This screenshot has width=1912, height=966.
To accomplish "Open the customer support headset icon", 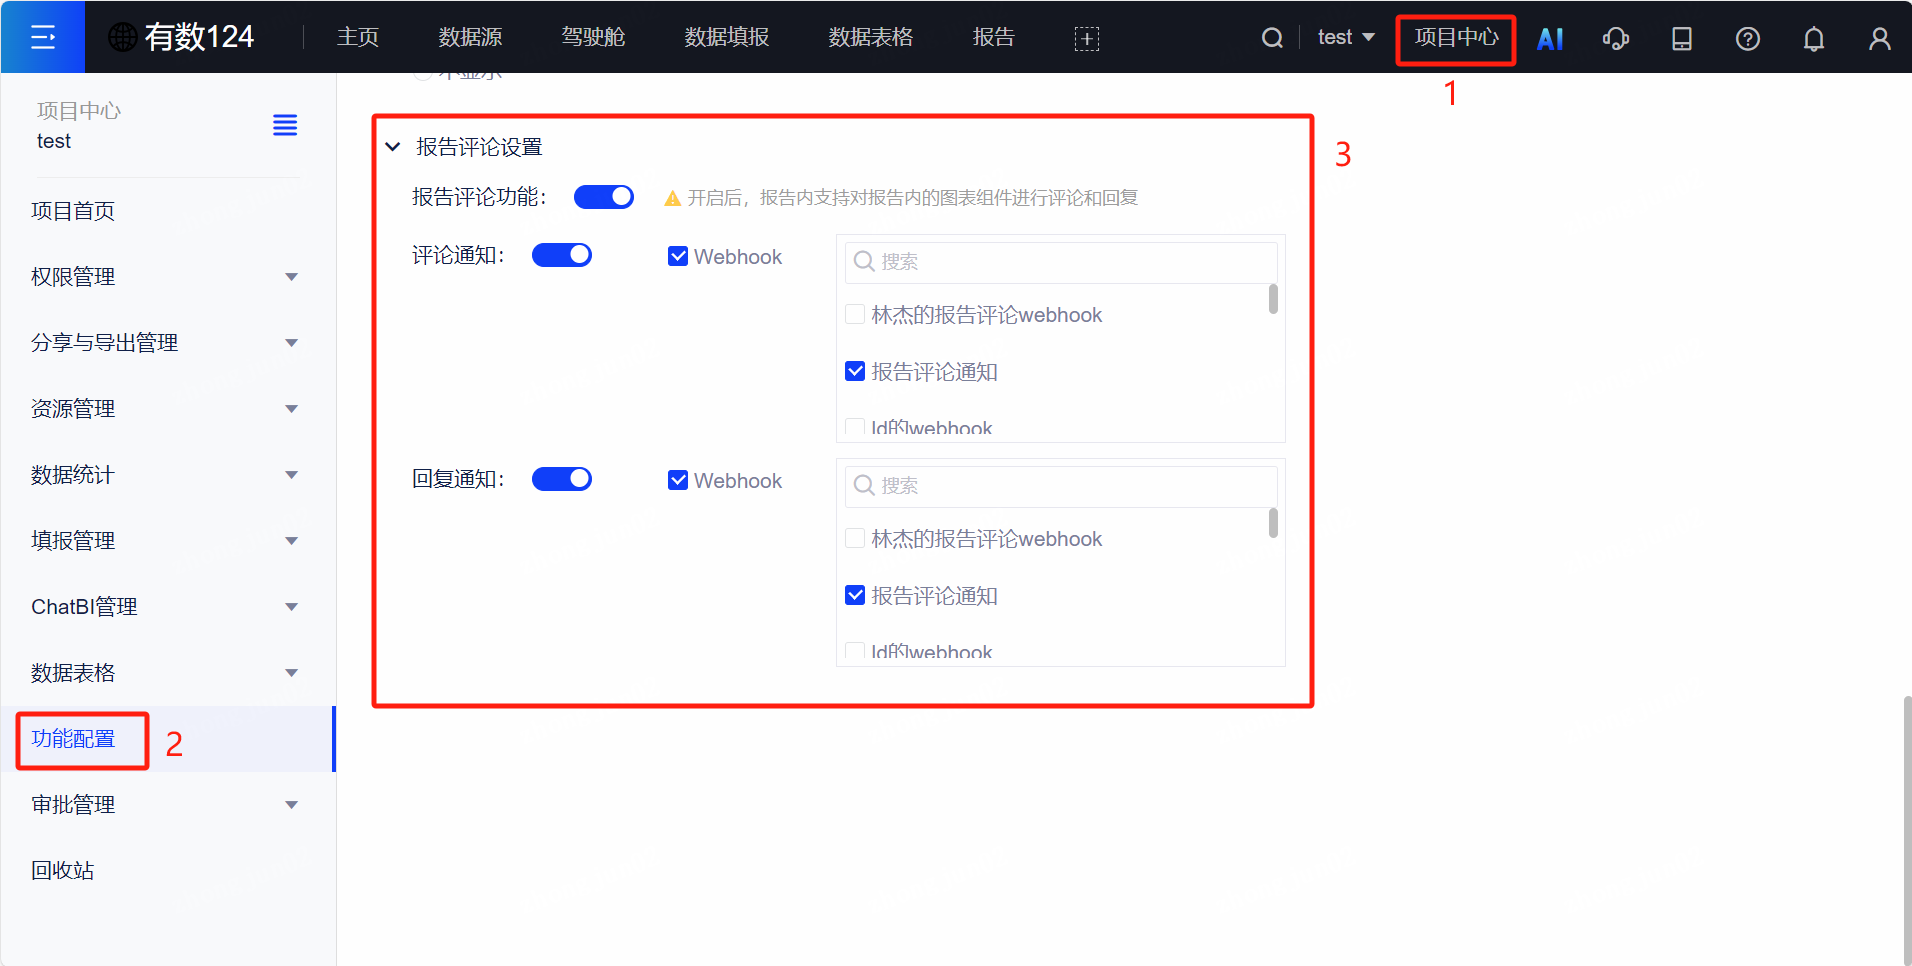I will coord(1616,37).
